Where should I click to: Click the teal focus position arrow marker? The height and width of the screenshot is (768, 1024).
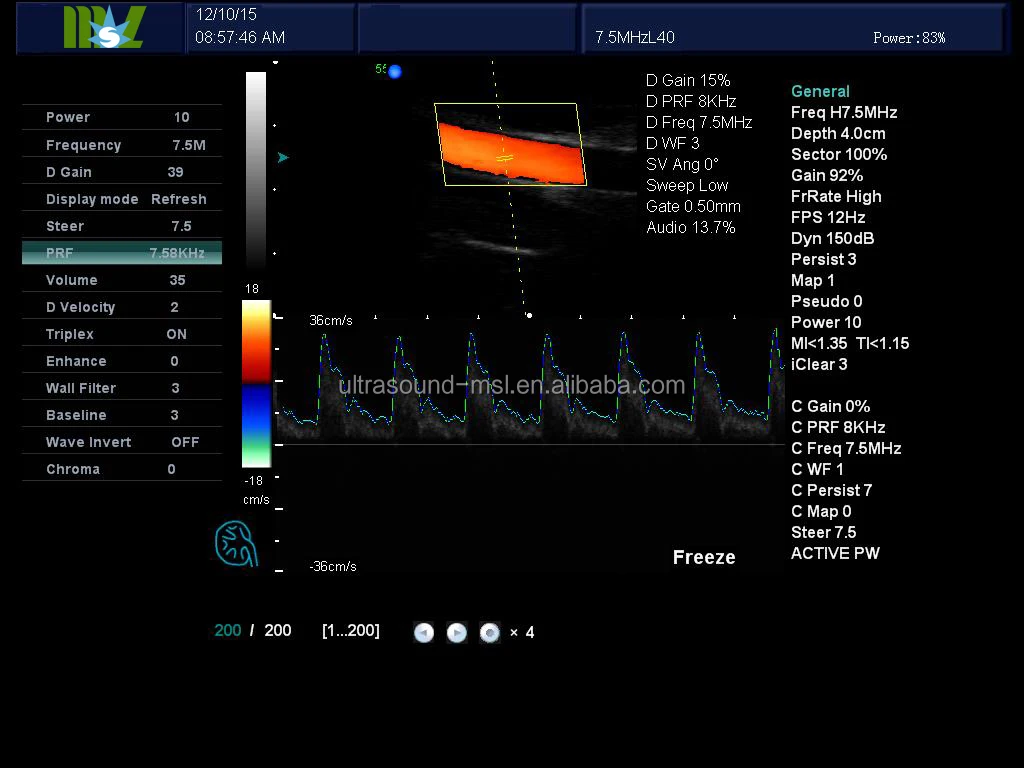coord(283,157)
